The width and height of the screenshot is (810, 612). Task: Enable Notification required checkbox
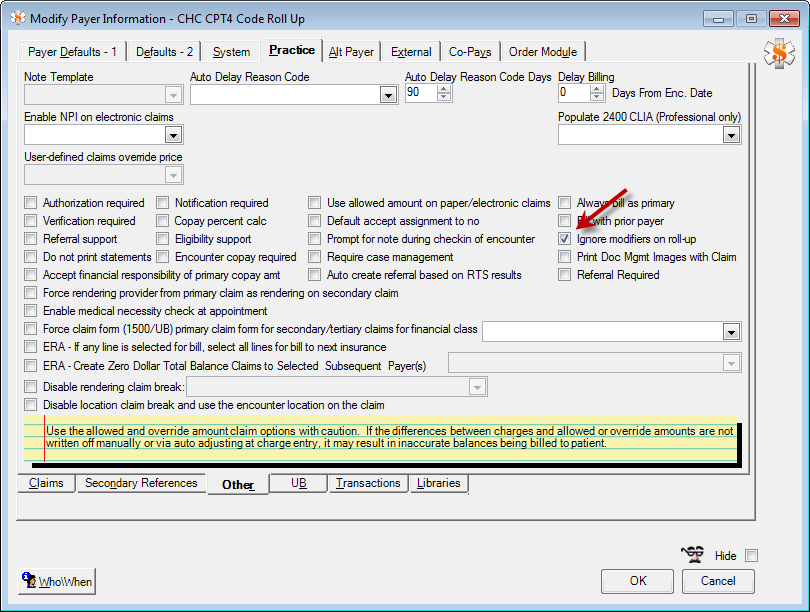[x=163, y=202]
